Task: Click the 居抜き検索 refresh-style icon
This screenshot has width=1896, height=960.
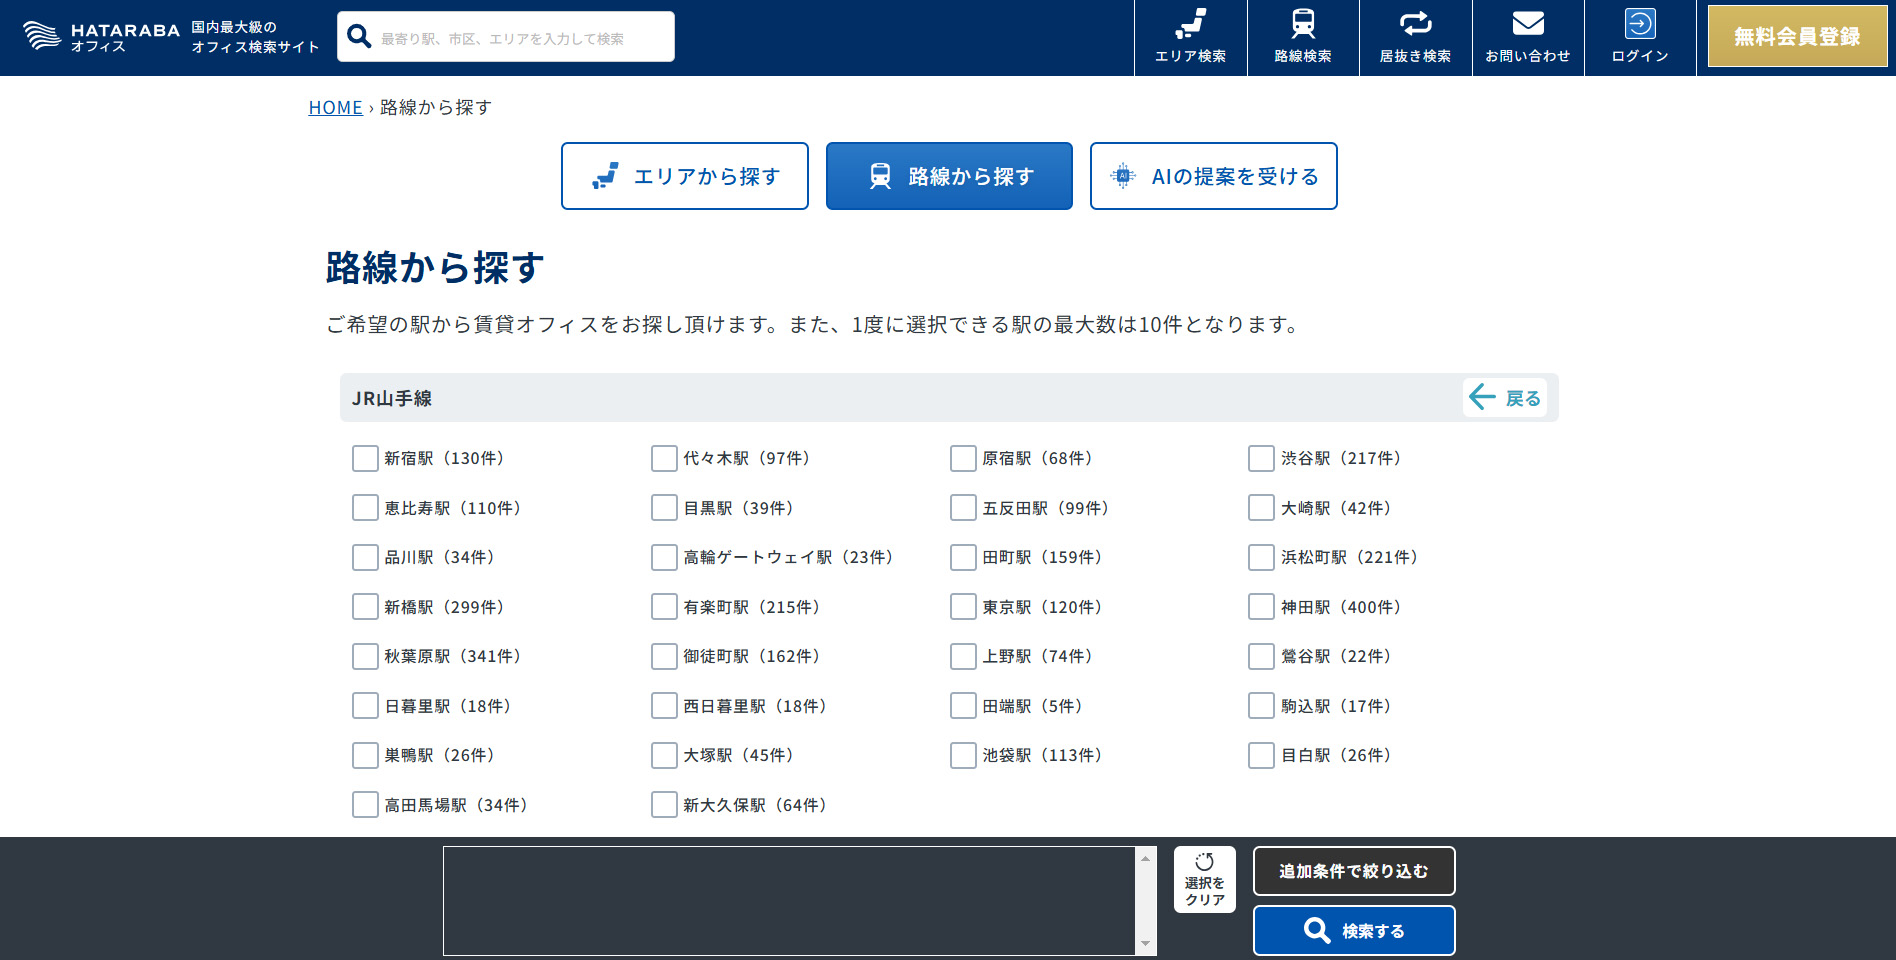Action: tap(1415, 25)
